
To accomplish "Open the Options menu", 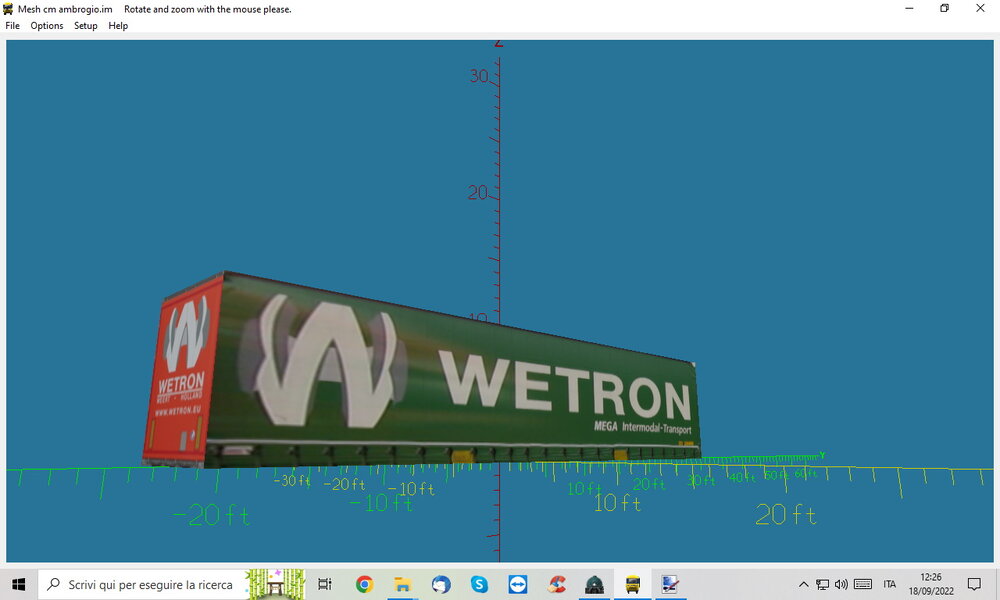I will tap(47, 26).
